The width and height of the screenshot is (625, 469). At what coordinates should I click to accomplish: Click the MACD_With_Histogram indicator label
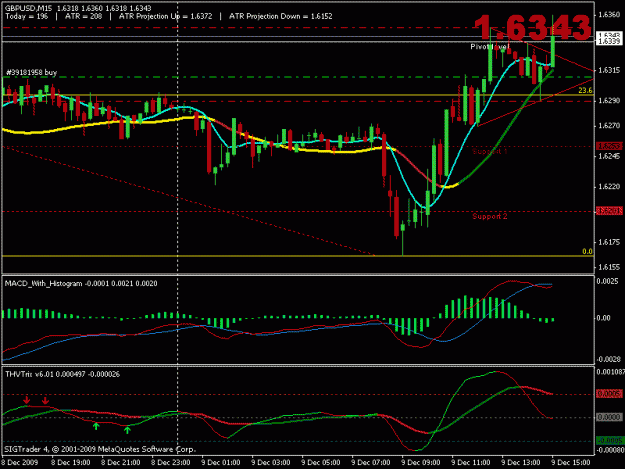coord(81,283)
